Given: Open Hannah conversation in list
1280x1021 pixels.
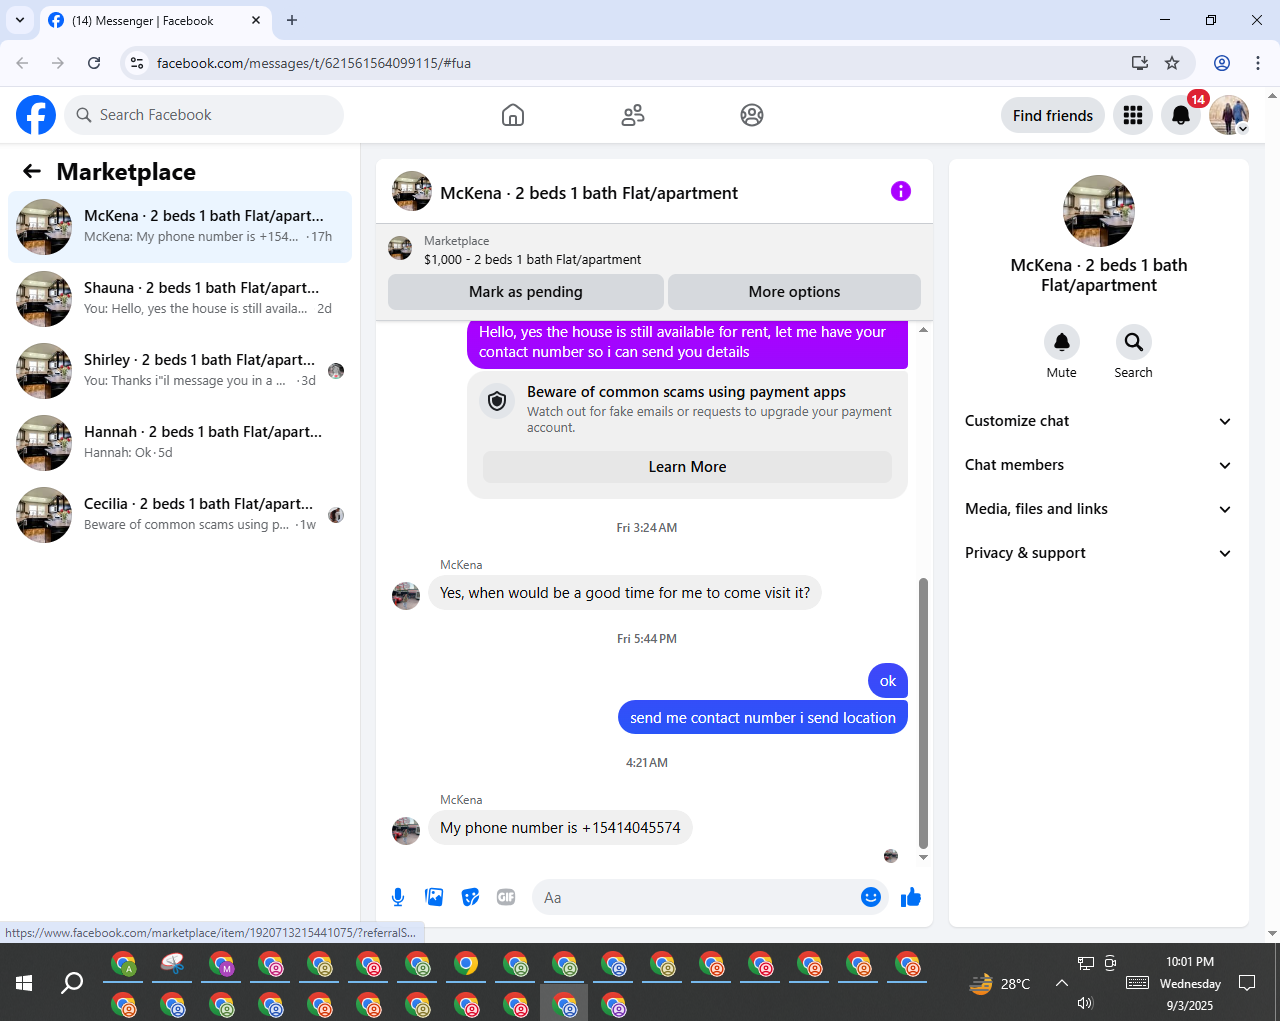Looking at the screenshot, I should (x=180, y=443).
